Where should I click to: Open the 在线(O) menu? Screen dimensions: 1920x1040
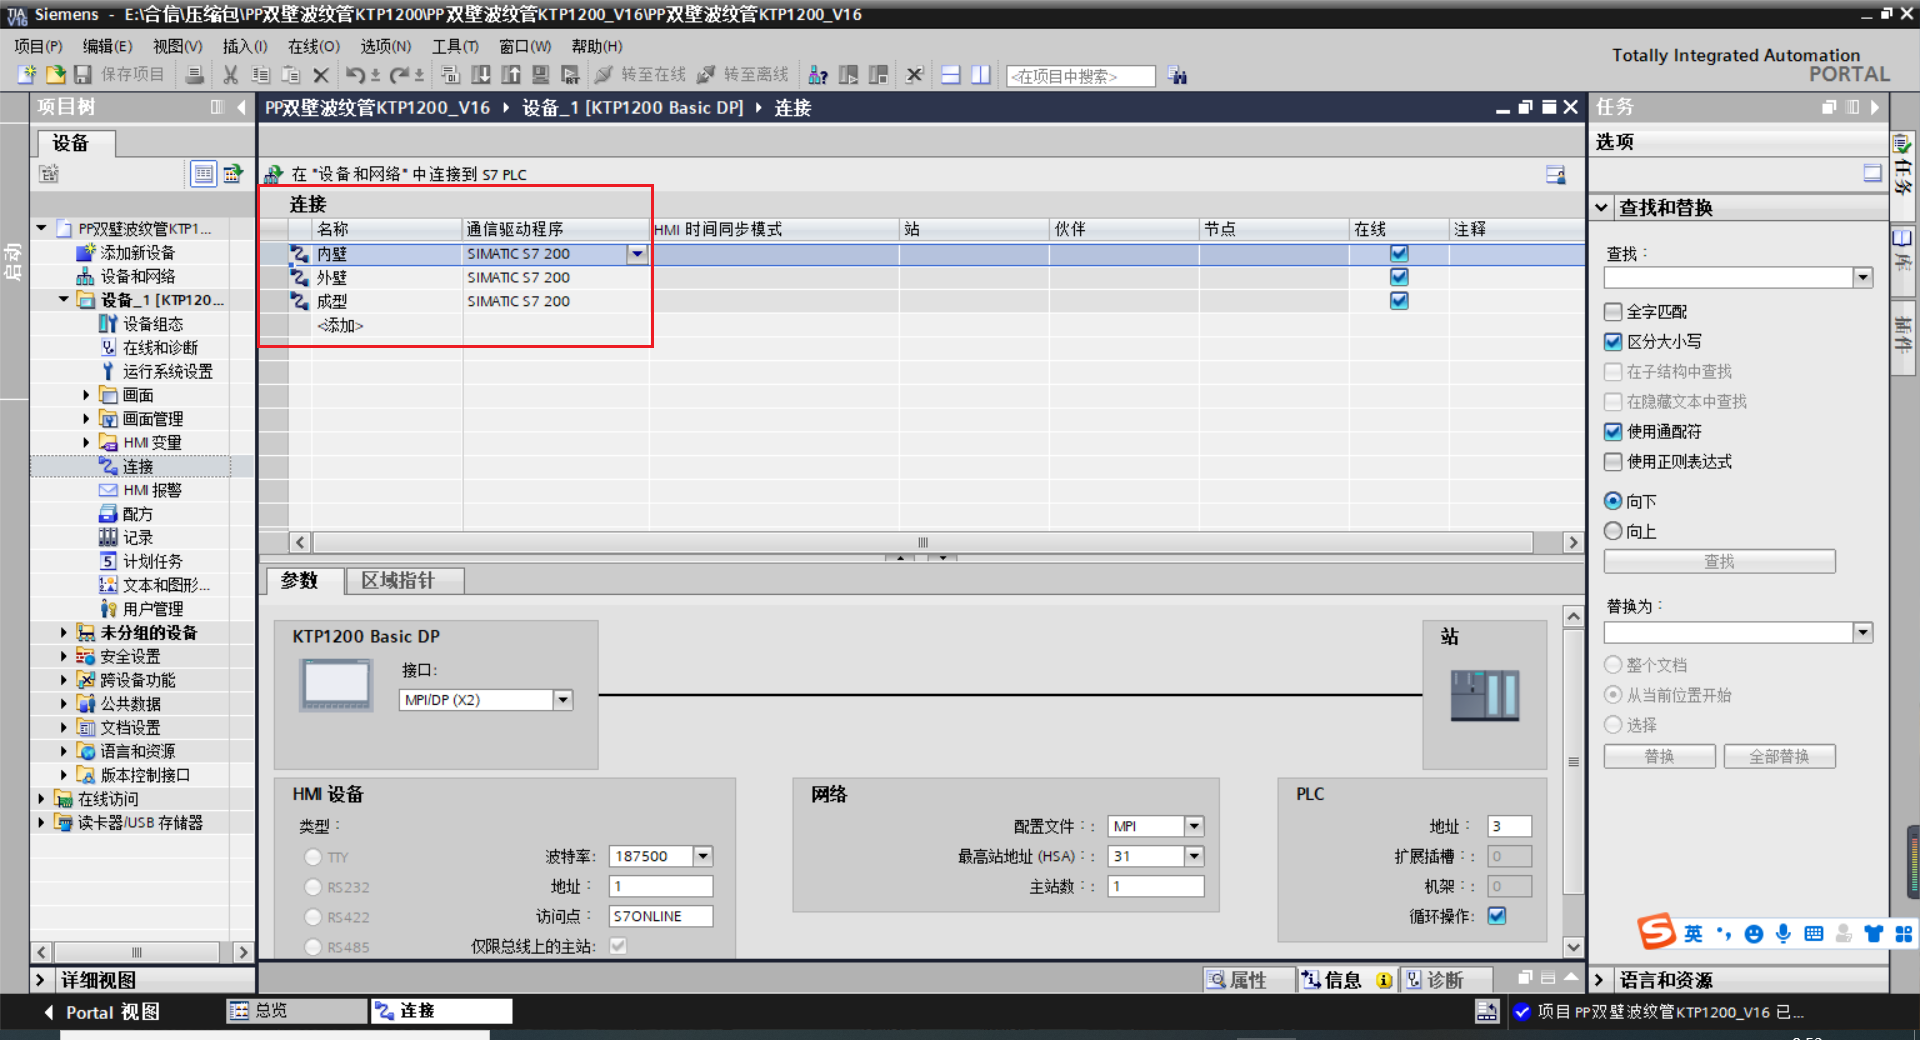(313, 46)
